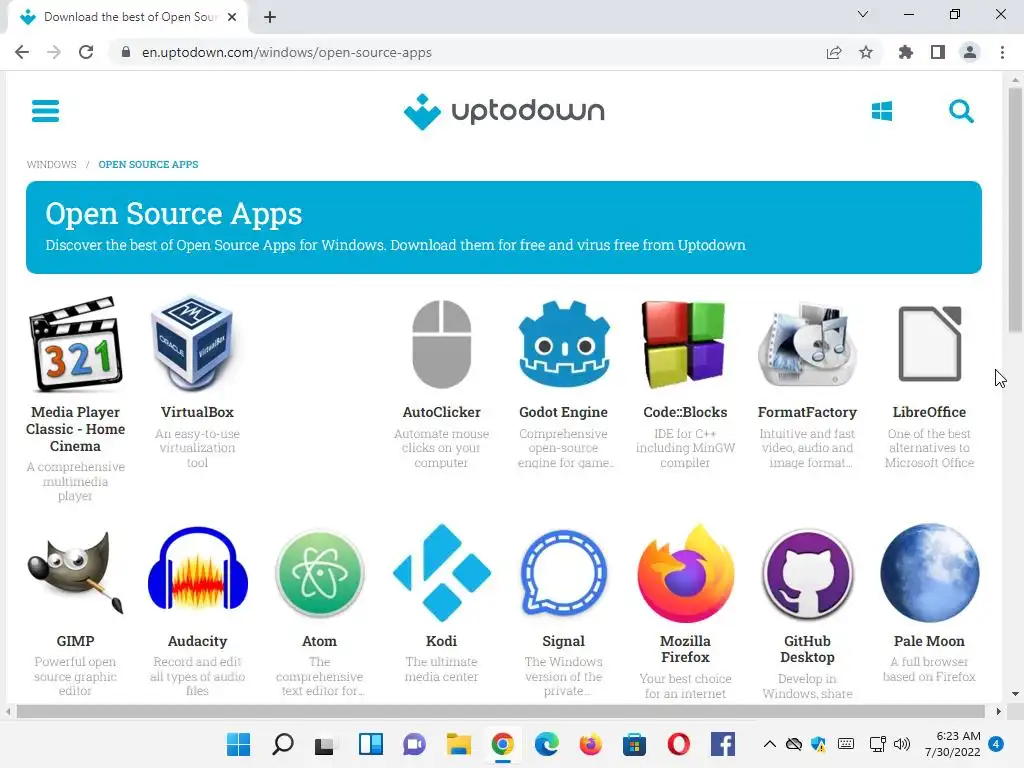Open the Media Player Classic app icon
This screenshot has width=1024, height=768.
[76, 344]
